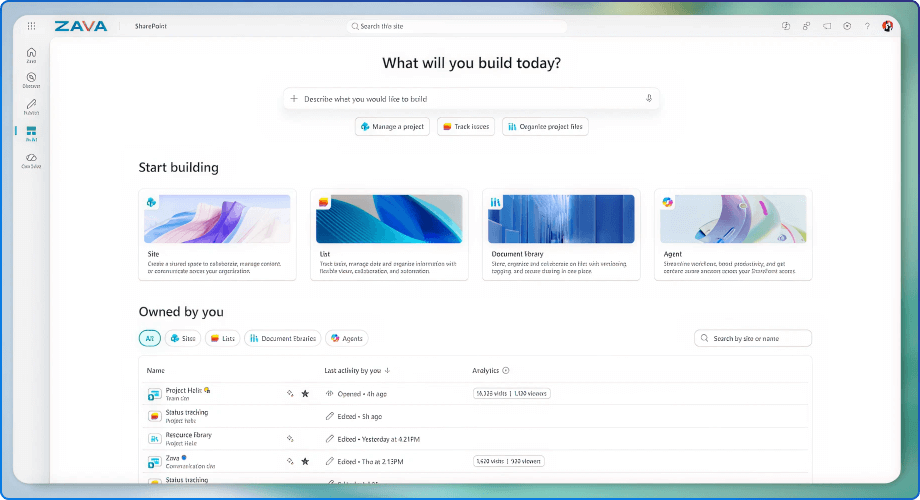Image resolution: width=920 pixels, height=500 pixels.
Task: Click 'Edited • Yesterday' activity text
Action: tap(378, 439)
